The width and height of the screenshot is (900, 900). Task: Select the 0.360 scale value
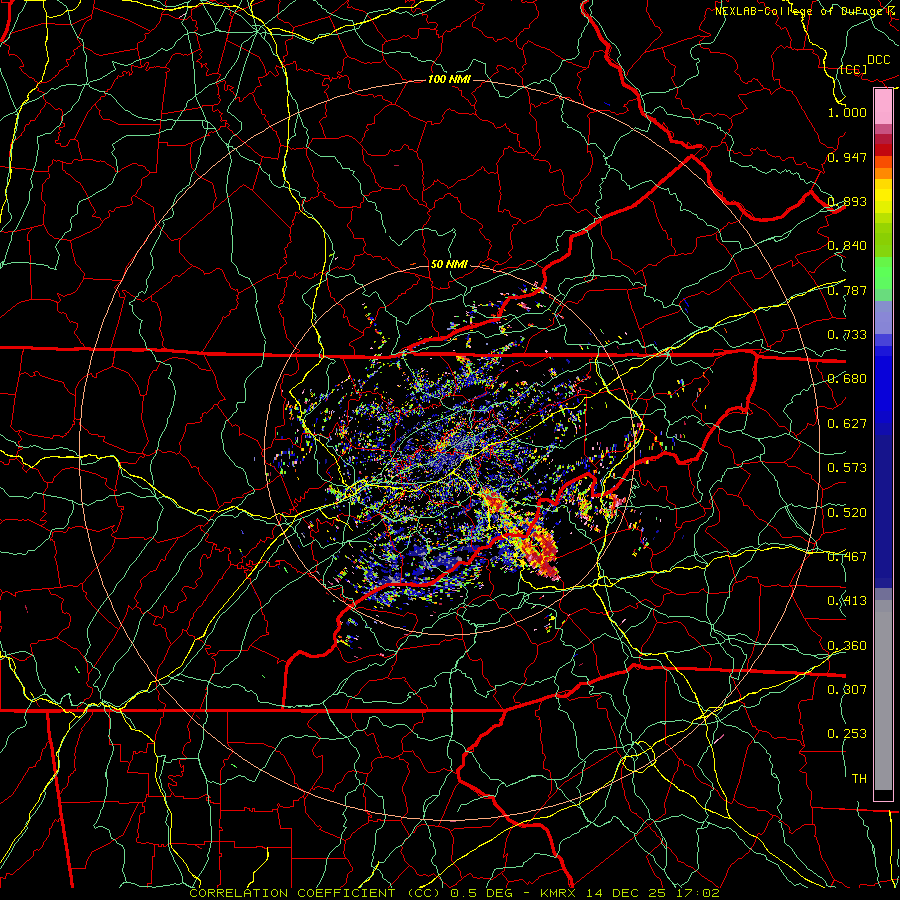coord(847,646)
